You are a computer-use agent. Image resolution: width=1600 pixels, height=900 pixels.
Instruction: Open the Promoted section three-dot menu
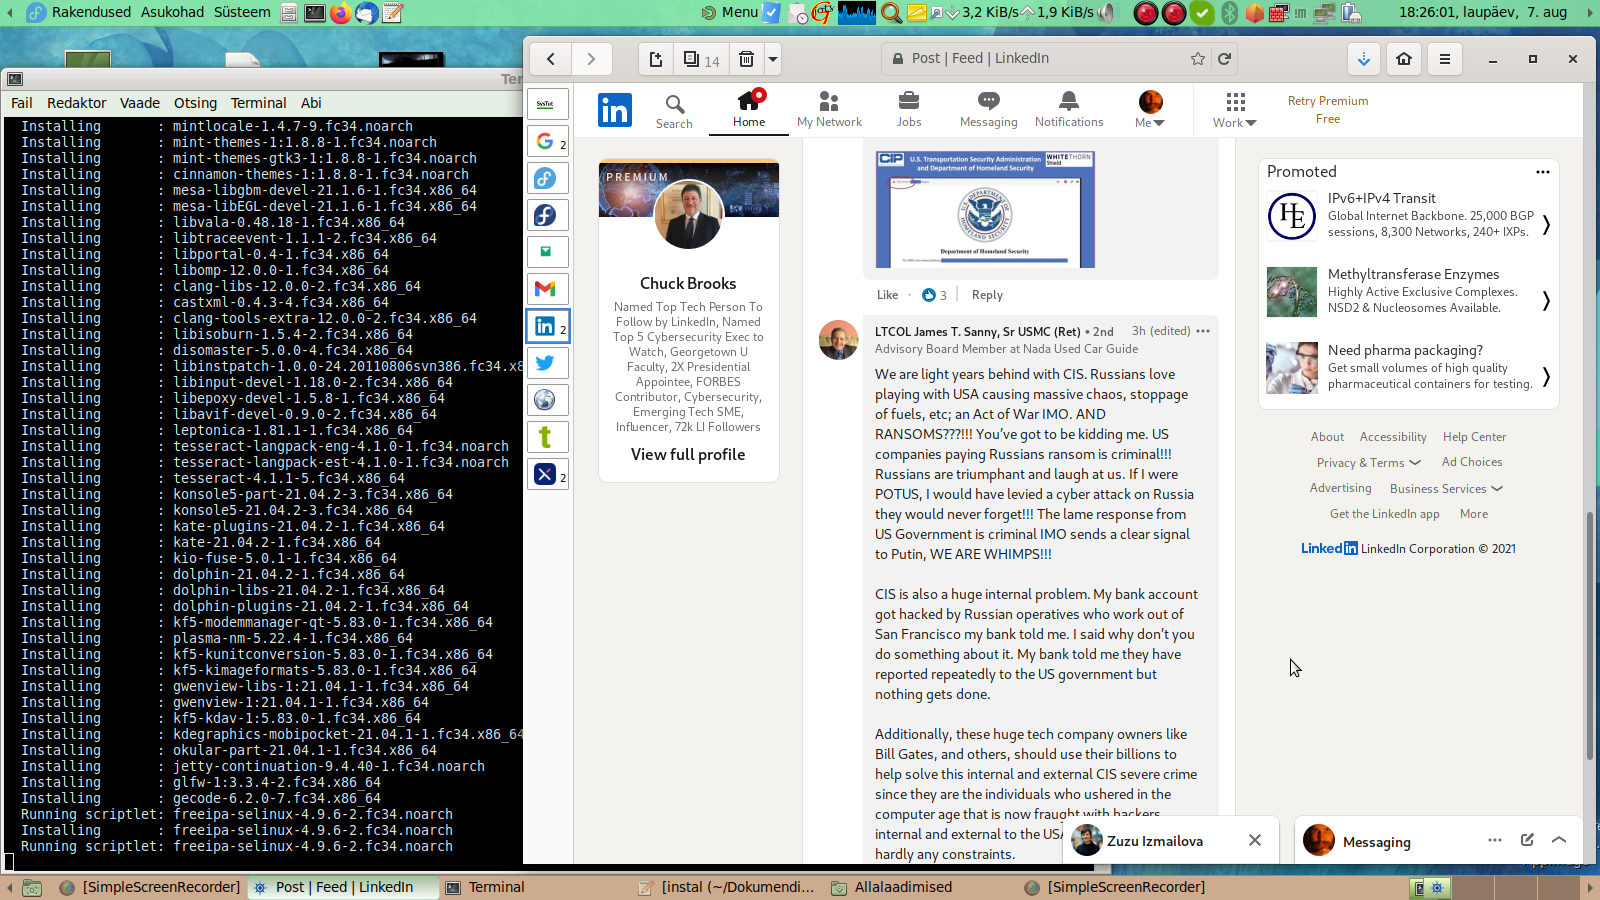tap(1543, 172)
